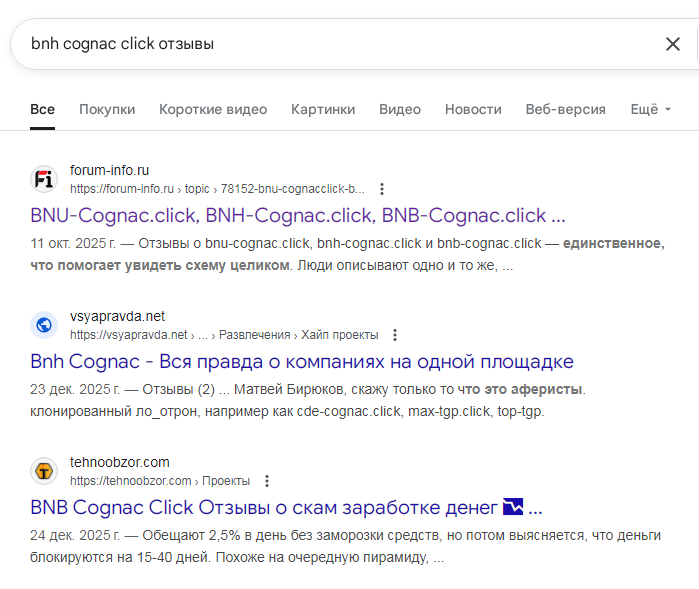Open "Bnh Cognac - Вся правда о компаниях" link
Image resolution: width=699 pixels, height=589 pixels.
click(x=302, y=361)
